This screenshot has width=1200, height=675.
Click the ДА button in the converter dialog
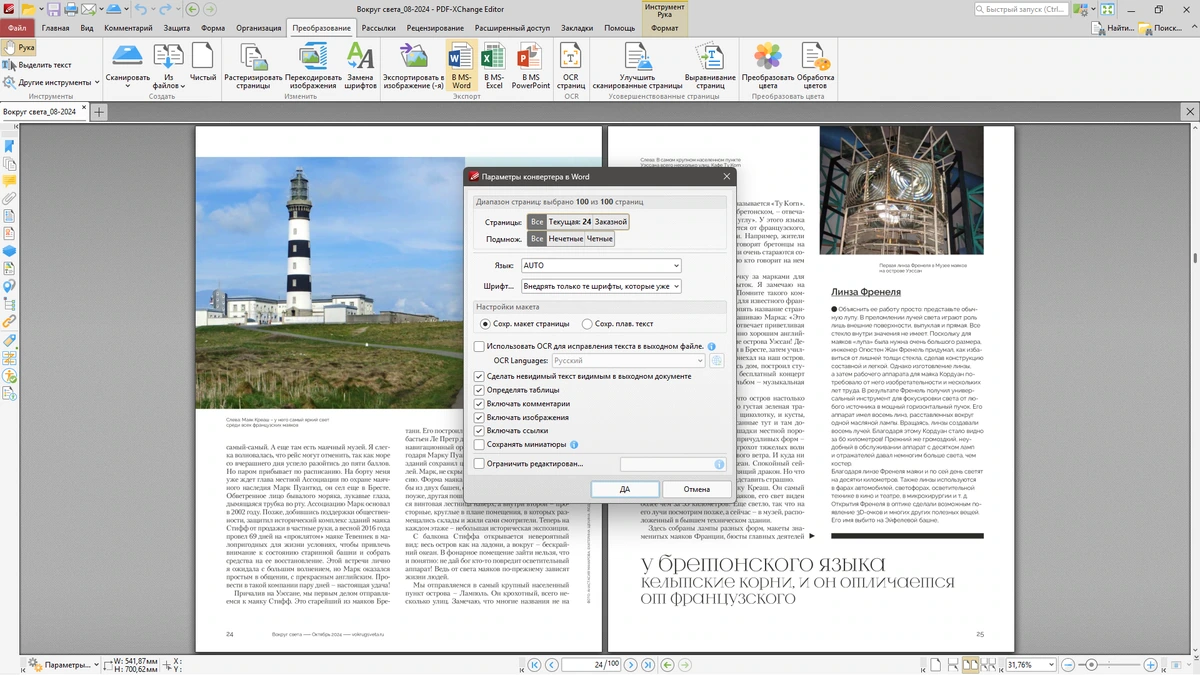[625, 489]
